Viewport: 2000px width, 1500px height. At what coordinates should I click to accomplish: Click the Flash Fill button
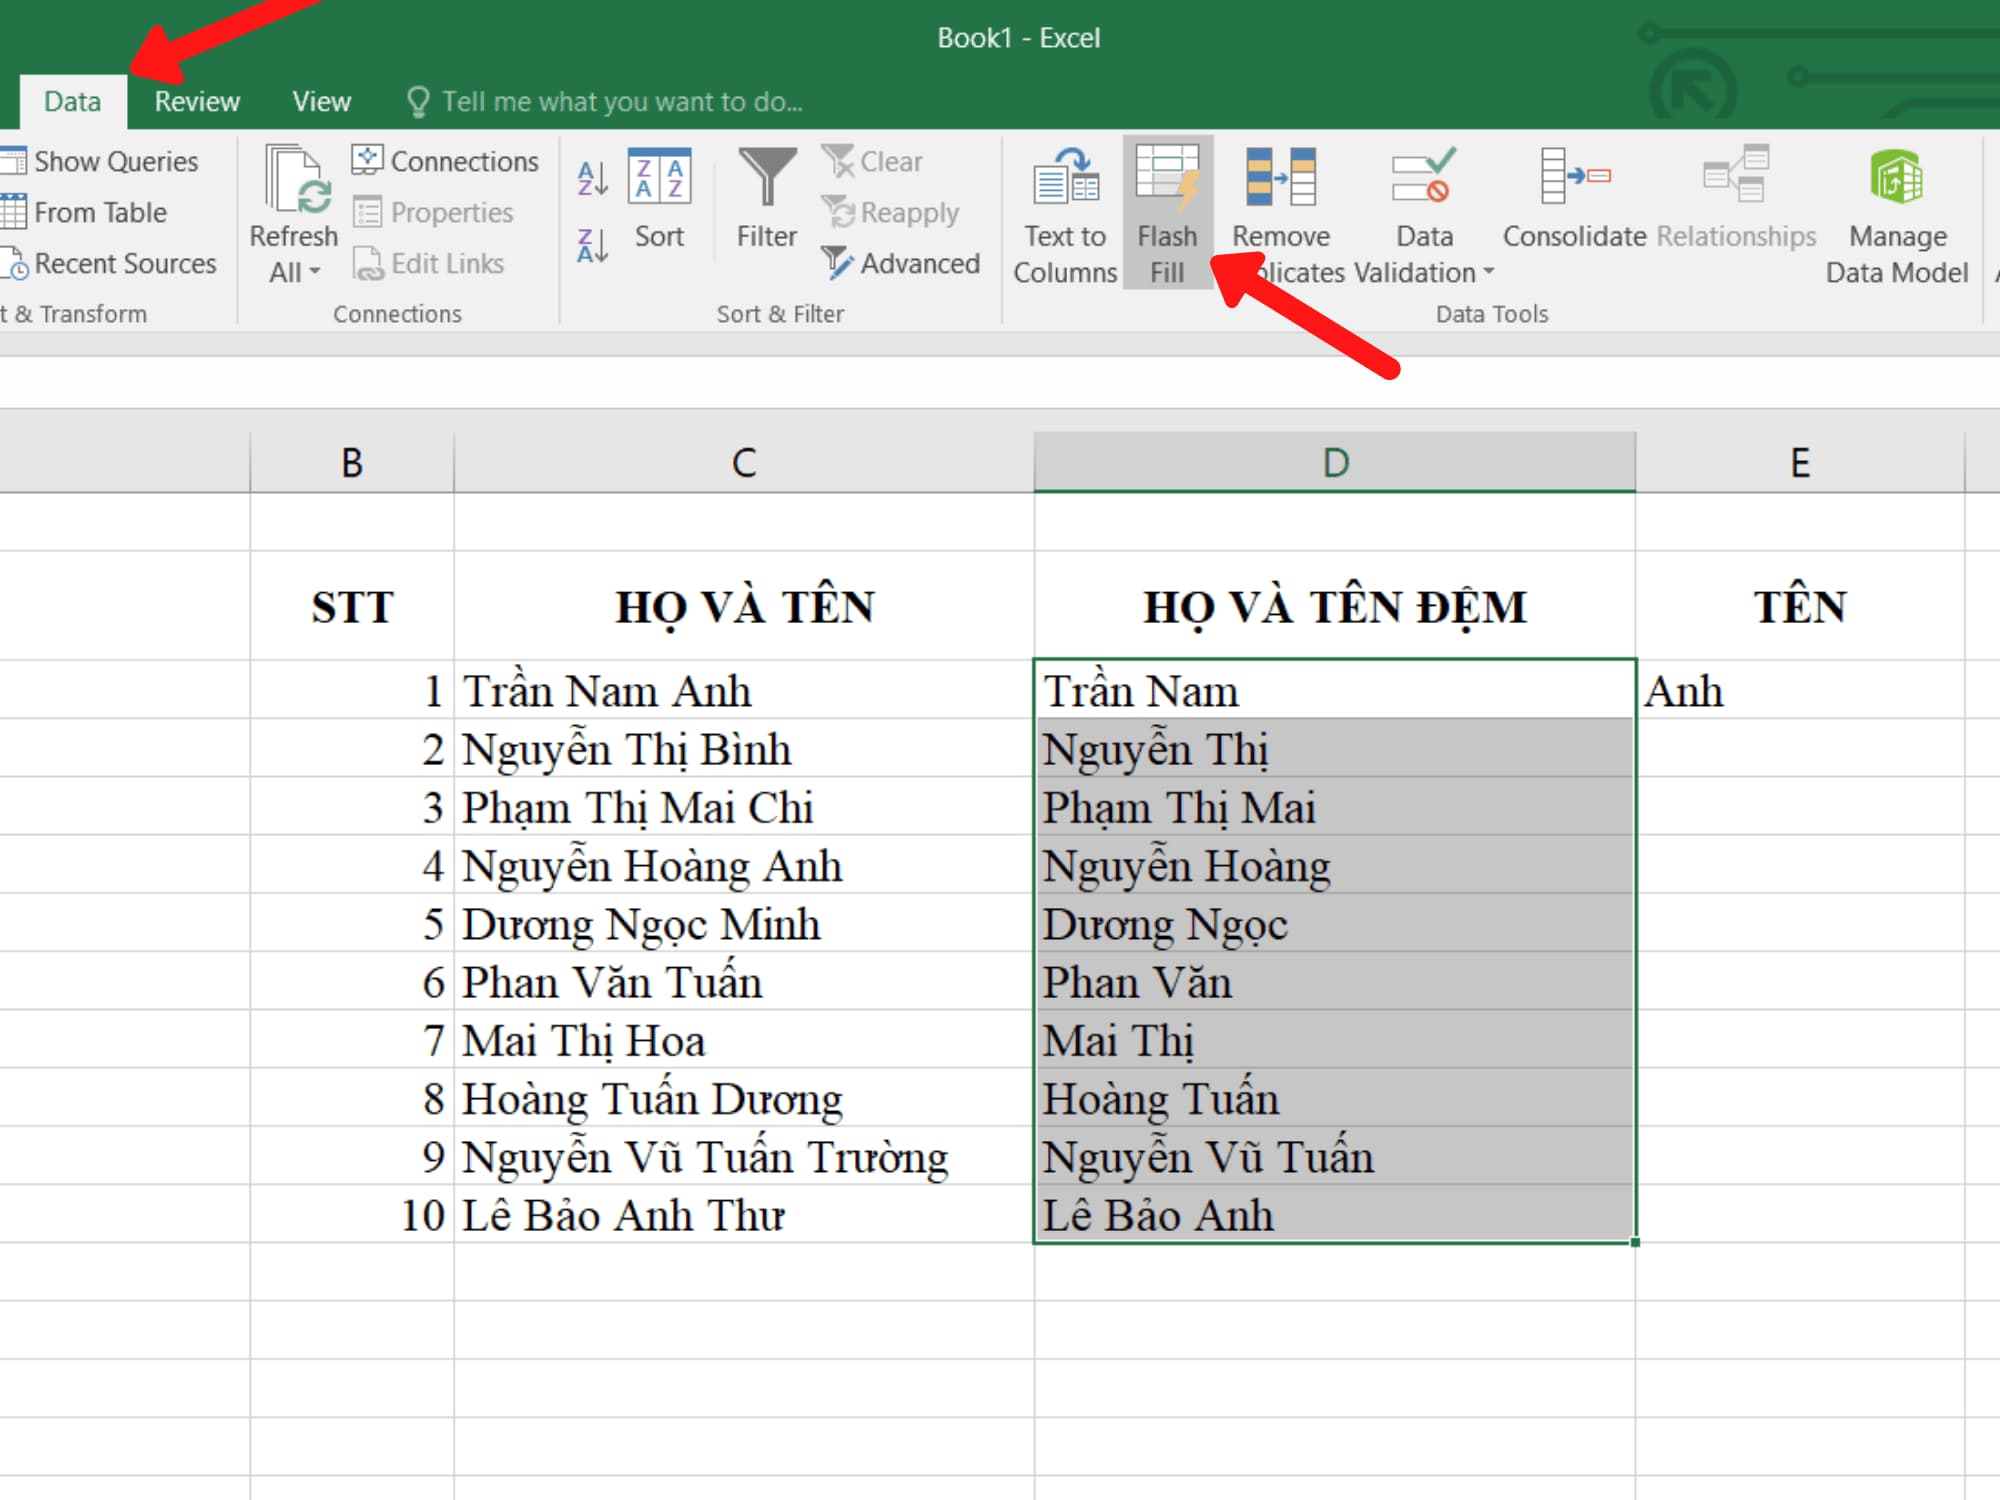(x=1167, y=213)
